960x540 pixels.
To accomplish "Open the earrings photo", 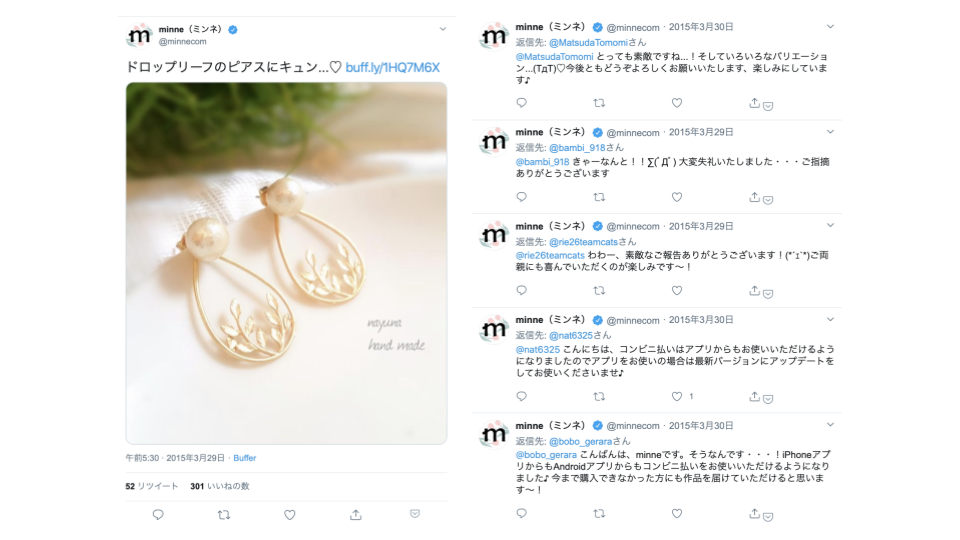I will point(287,263).
